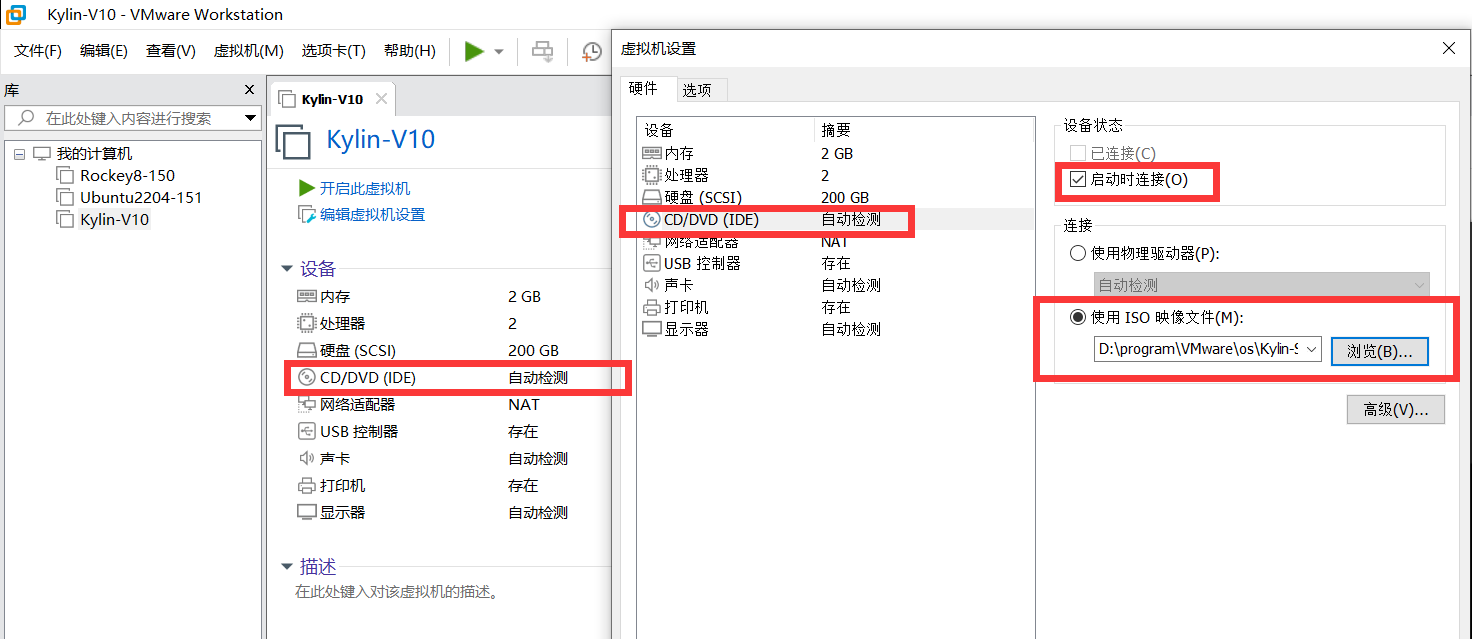The image size is (1472, 639).
Task: Collapse the 我的计算机 tree node
Action: click(19, 154)
